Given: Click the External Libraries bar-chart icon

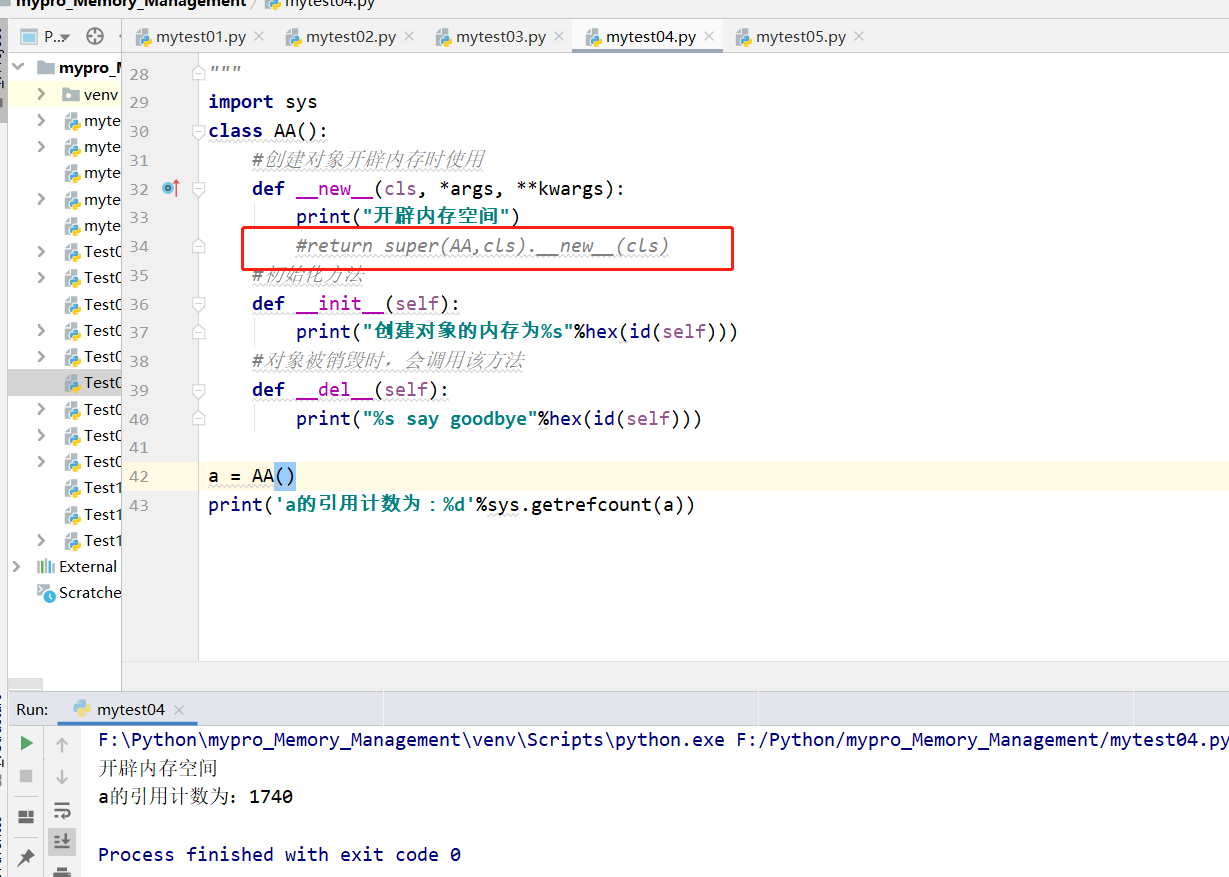Looking at the screenshot, I should (45, 566).
